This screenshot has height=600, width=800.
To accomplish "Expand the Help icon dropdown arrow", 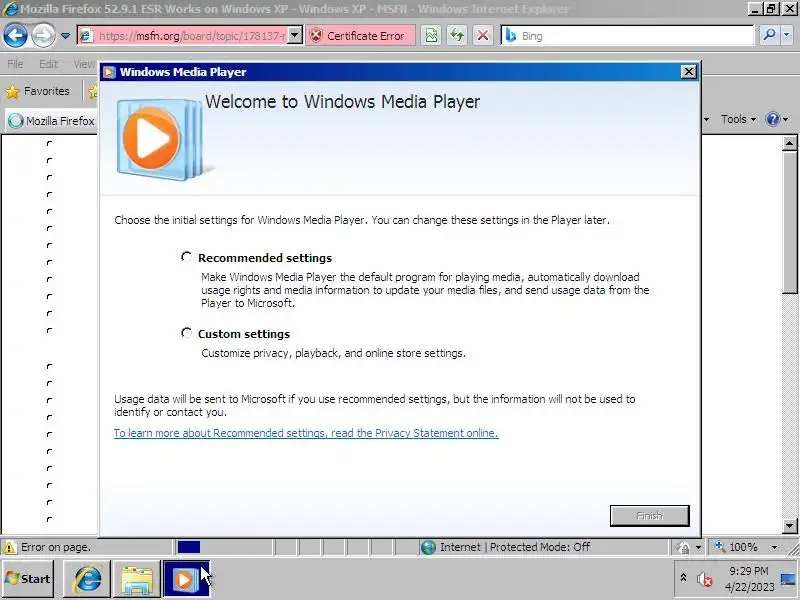I will click(x=786, y=119).
